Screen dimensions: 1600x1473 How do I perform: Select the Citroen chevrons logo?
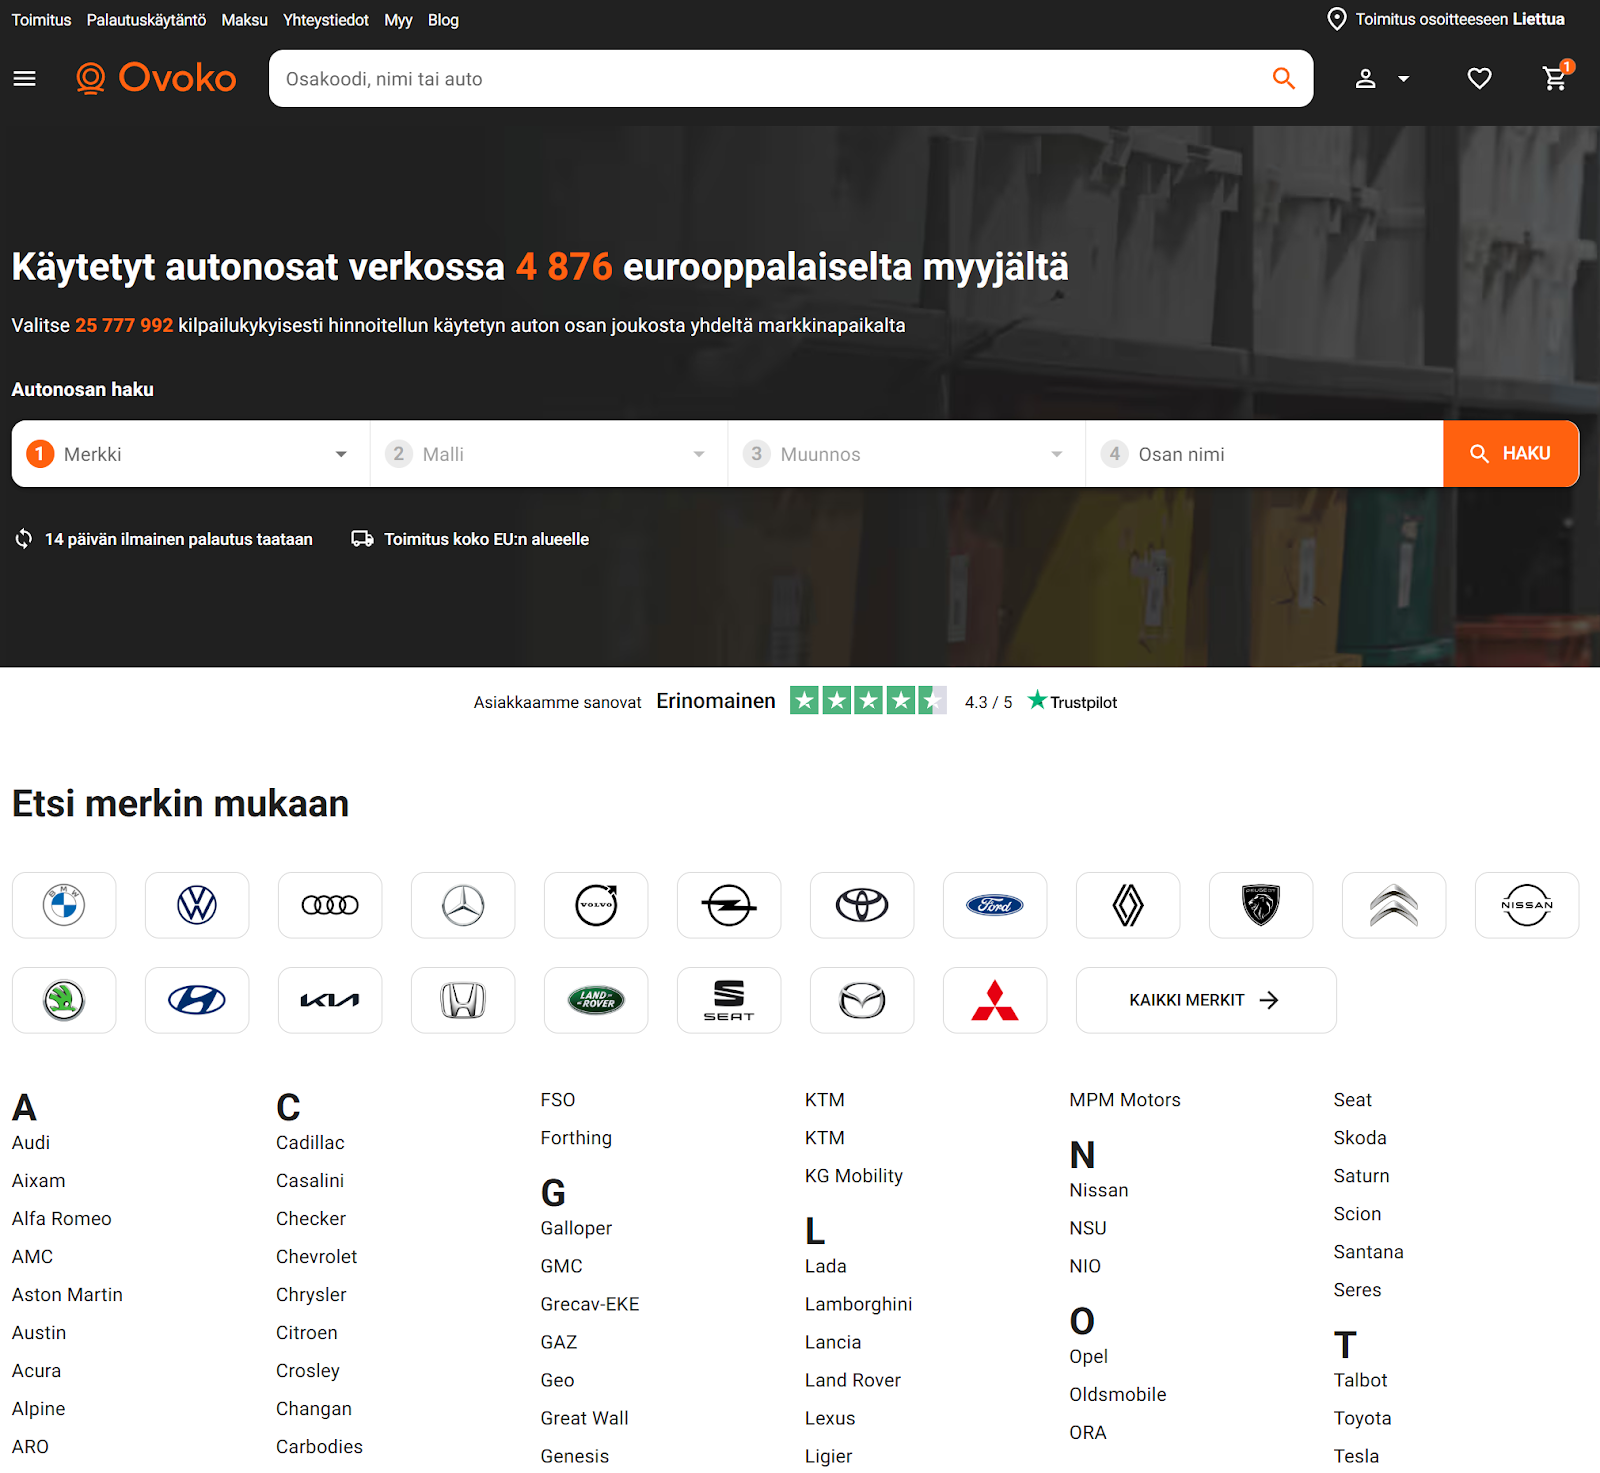(x=1394, y=905)
